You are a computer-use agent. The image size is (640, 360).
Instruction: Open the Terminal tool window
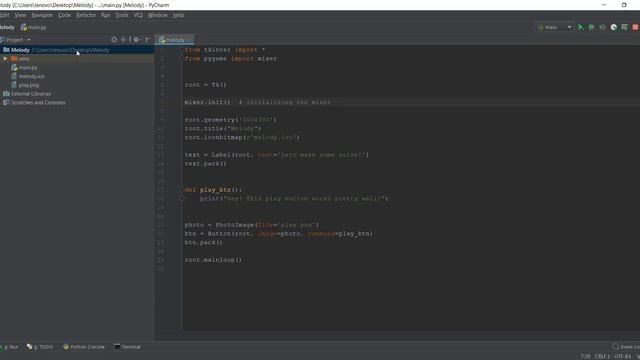coord(127,347)
